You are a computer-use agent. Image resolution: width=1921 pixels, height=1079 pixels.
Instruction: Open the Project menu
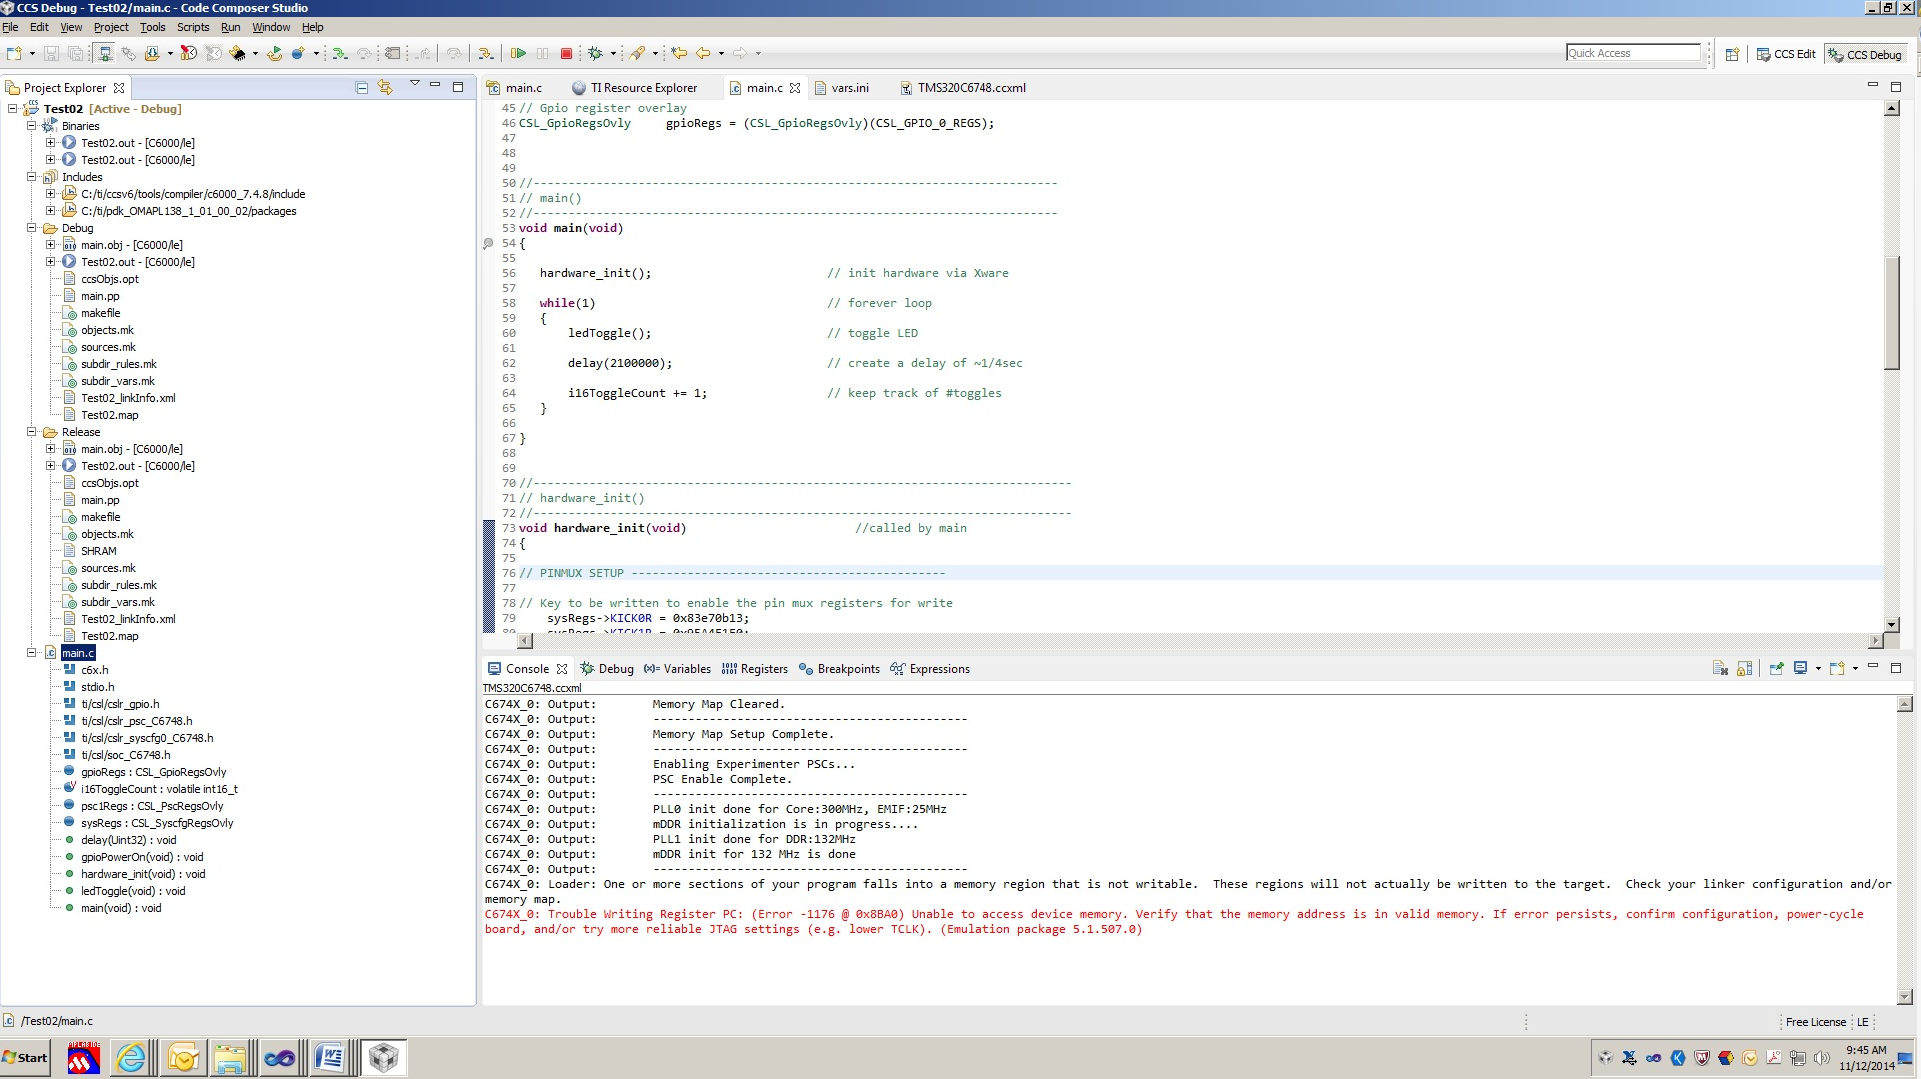click(111, 27)
